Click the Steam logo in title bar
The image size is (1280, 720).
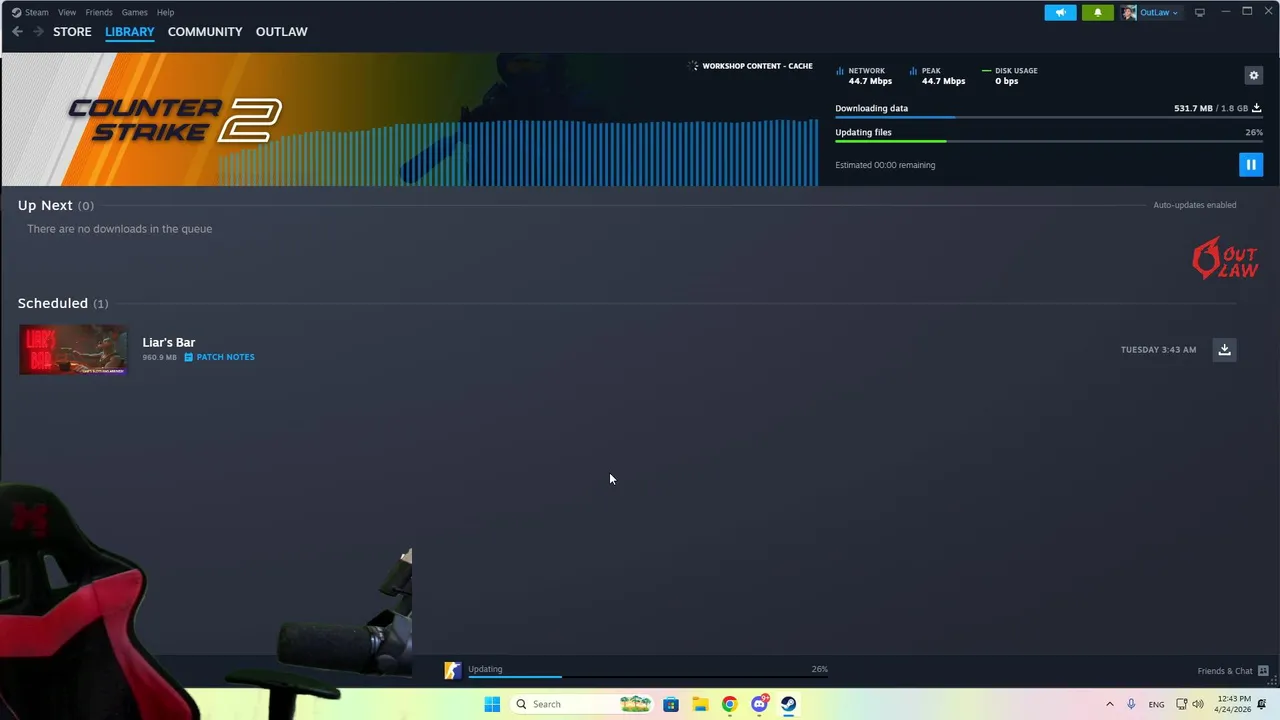pos(17,12)
